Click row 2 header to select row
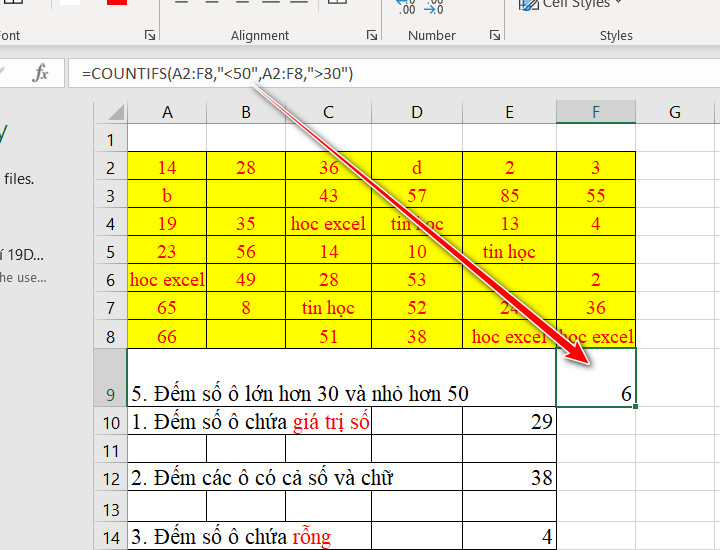720x550 pixels. coord(110,167)
